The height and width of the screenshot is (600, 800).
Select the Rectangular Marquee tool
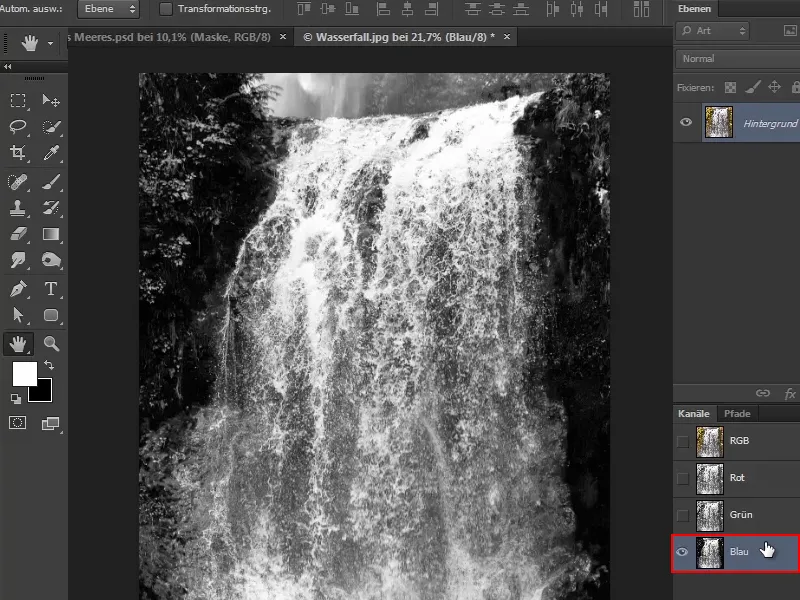[18, 101]
